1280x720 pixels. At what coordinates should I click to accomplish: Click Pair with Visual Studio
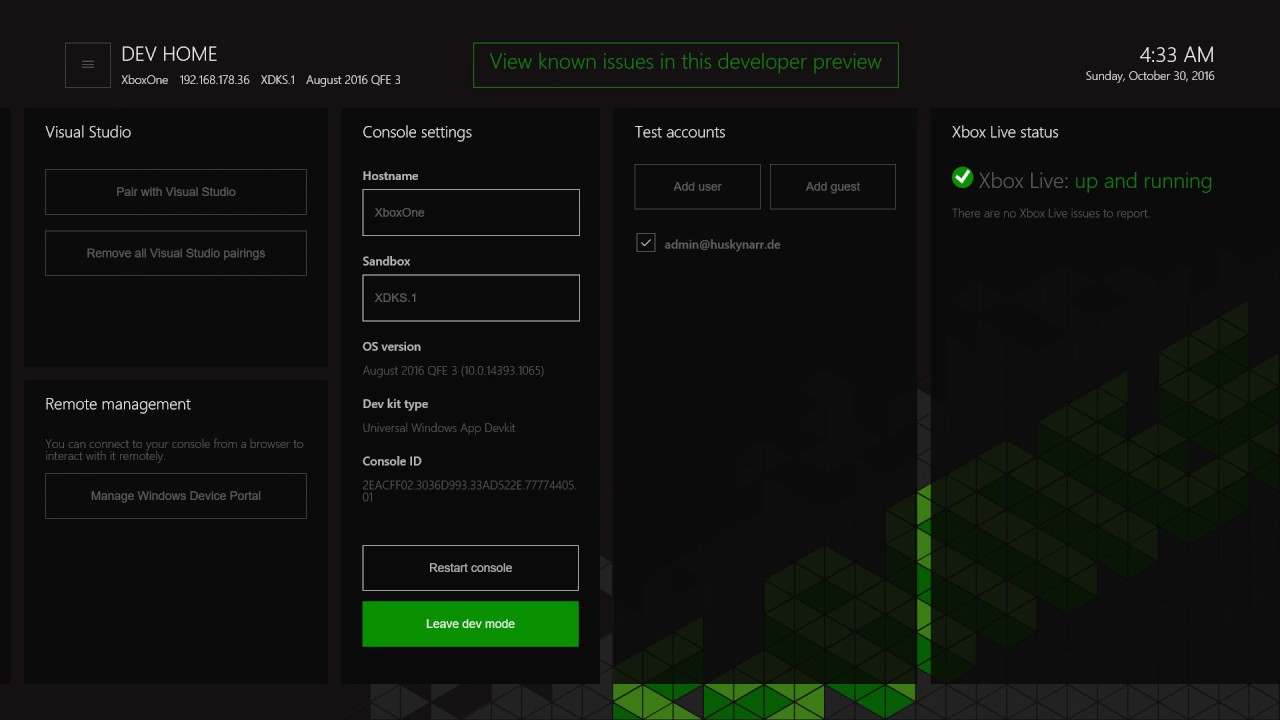(176, 192)
